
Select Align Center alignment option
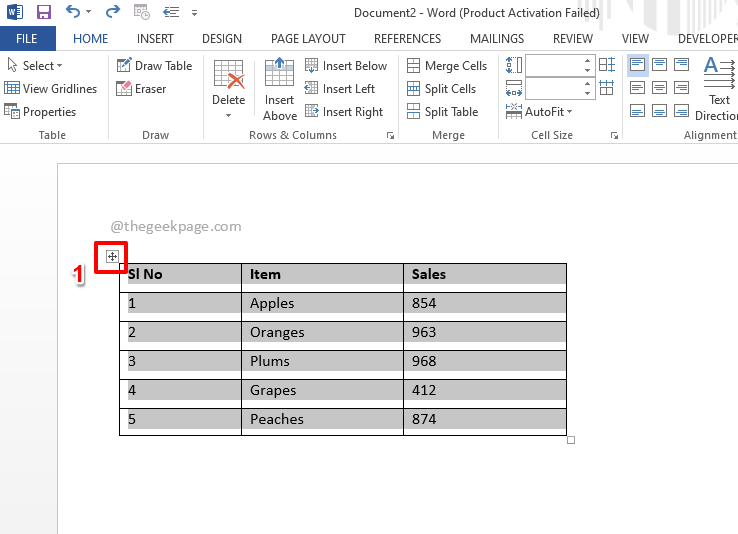point(660,88)
